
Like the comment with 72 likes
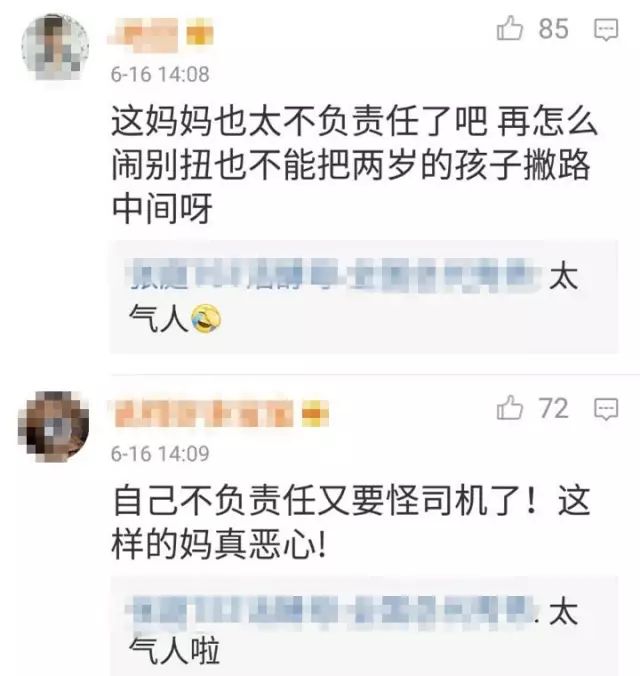click(510, 408)
